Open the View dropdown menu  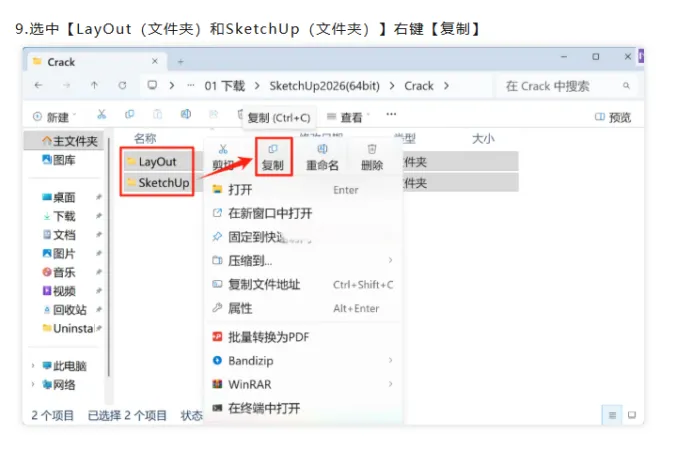[348, 117]
